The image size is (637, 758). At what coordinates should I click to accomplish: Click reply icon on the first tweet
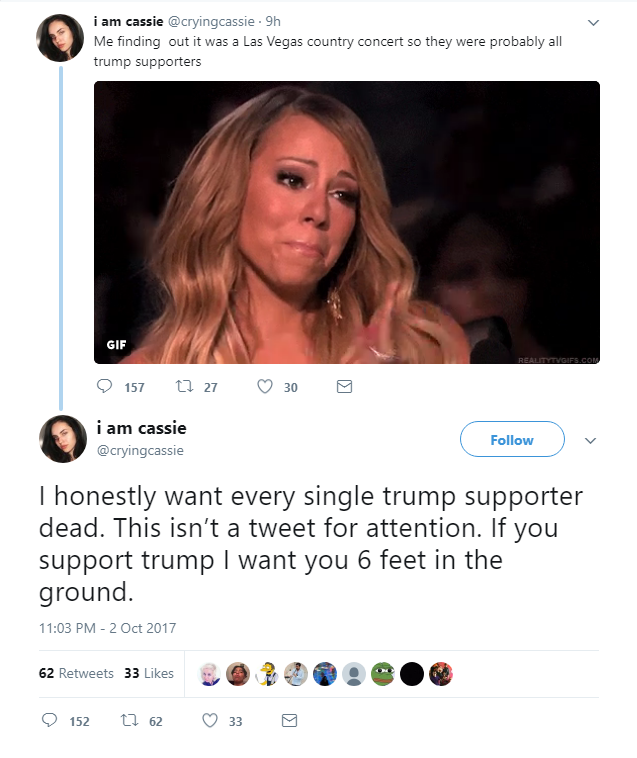point(104,386)
